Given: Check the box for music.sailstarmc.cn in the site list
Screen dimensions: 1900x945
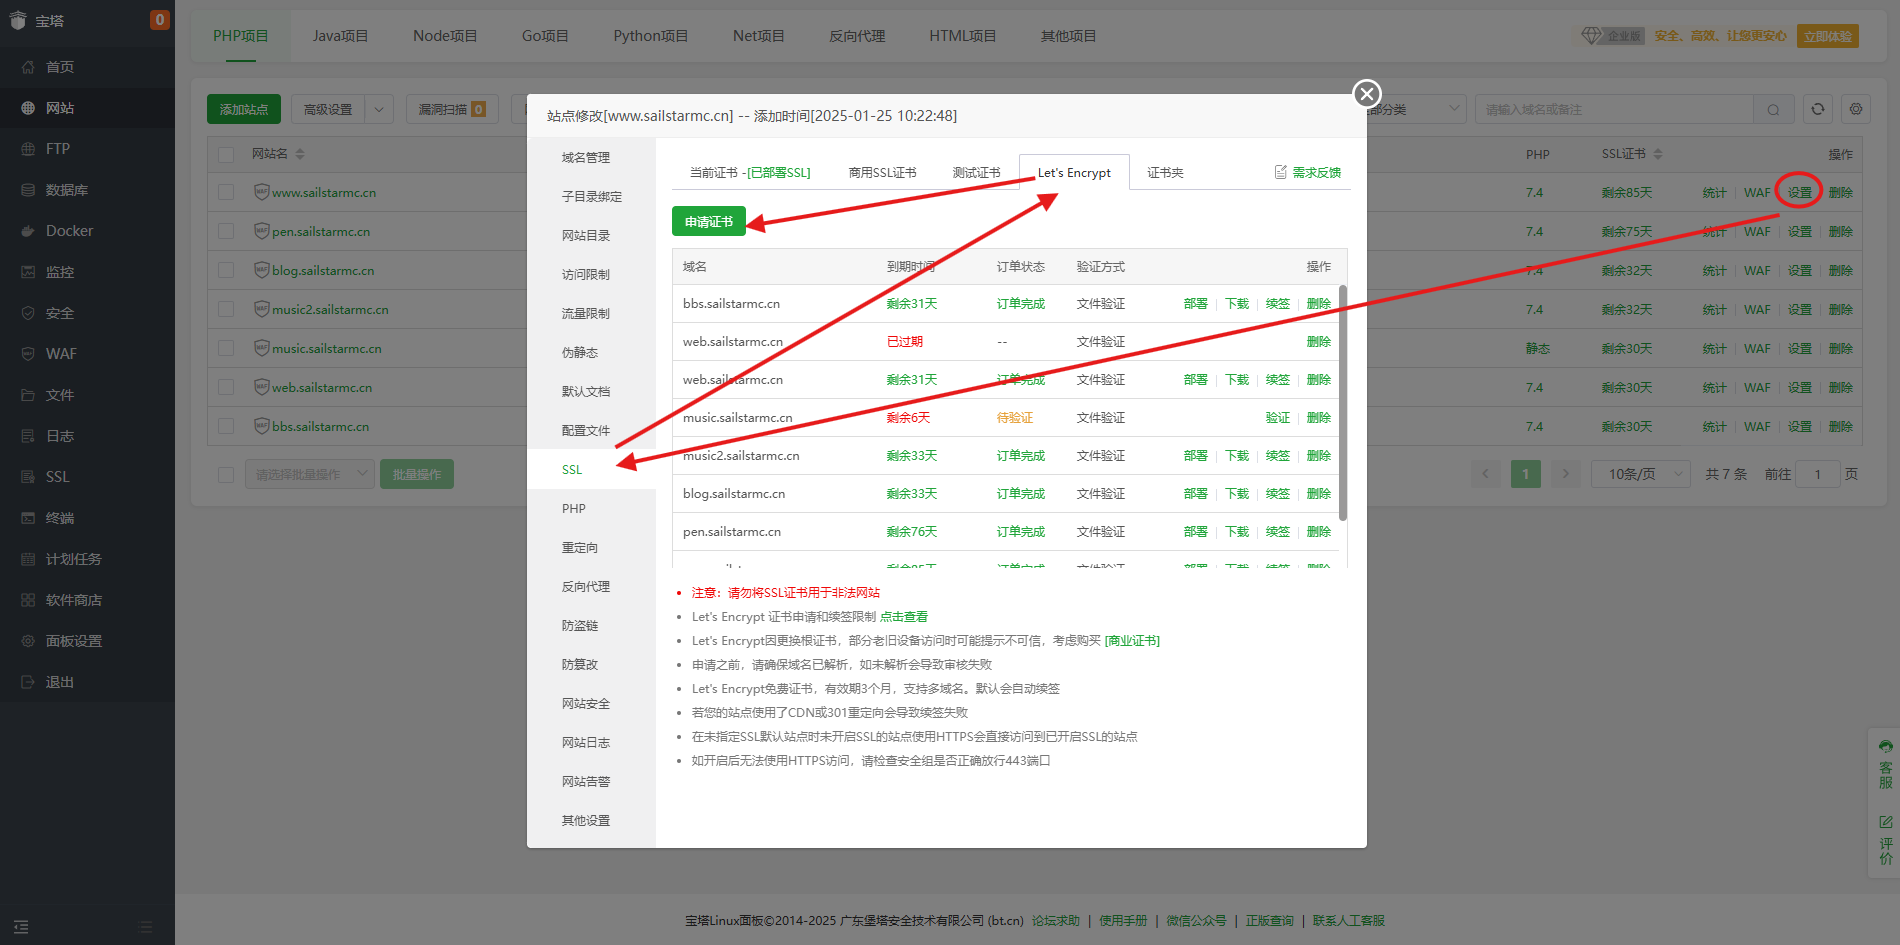Looking at the screenshot, I should pyautogui.click(x=226, y=348).
